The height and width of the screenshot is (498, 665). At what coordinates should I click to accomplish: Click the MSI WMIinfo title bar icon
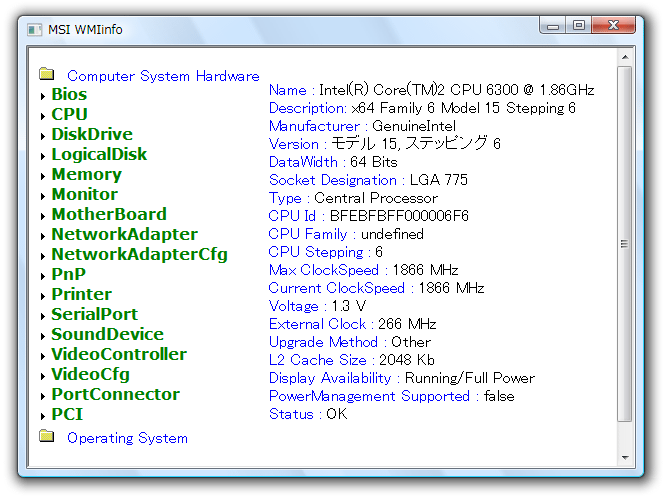pyautogui.click(x=35, y=29)
